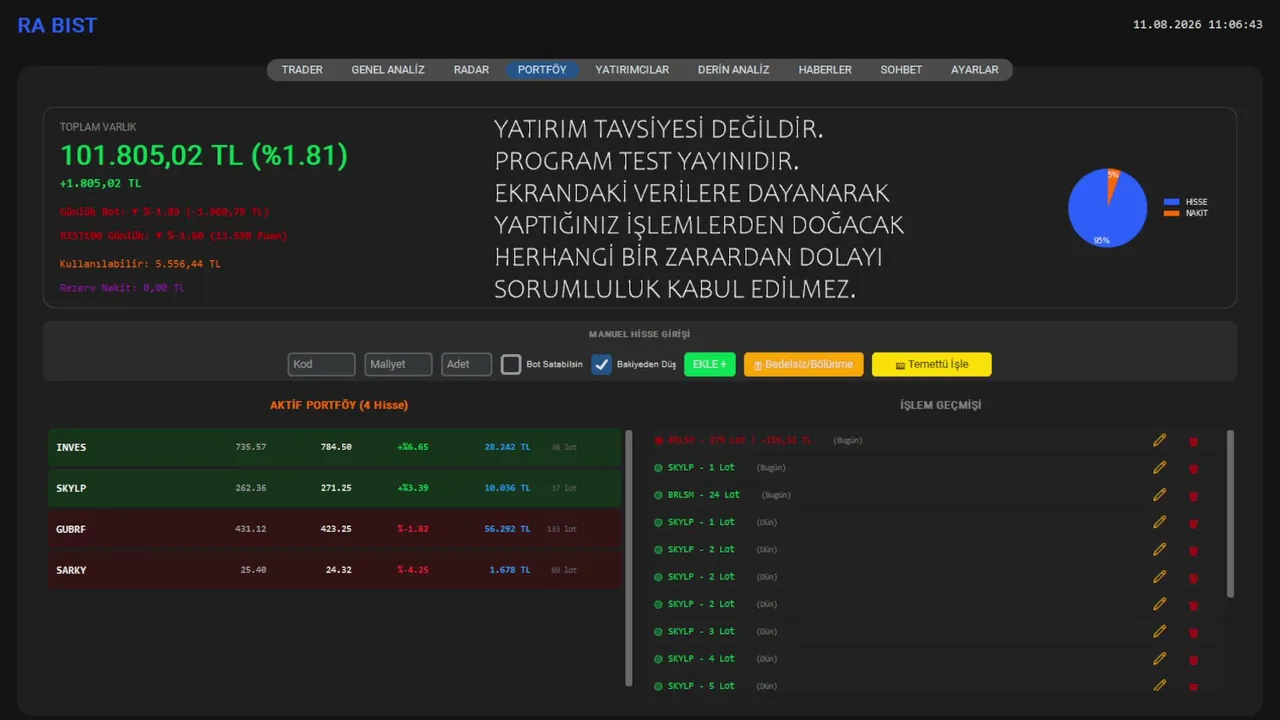Select the PORTFÖY tab

click(x=542, y=70)
